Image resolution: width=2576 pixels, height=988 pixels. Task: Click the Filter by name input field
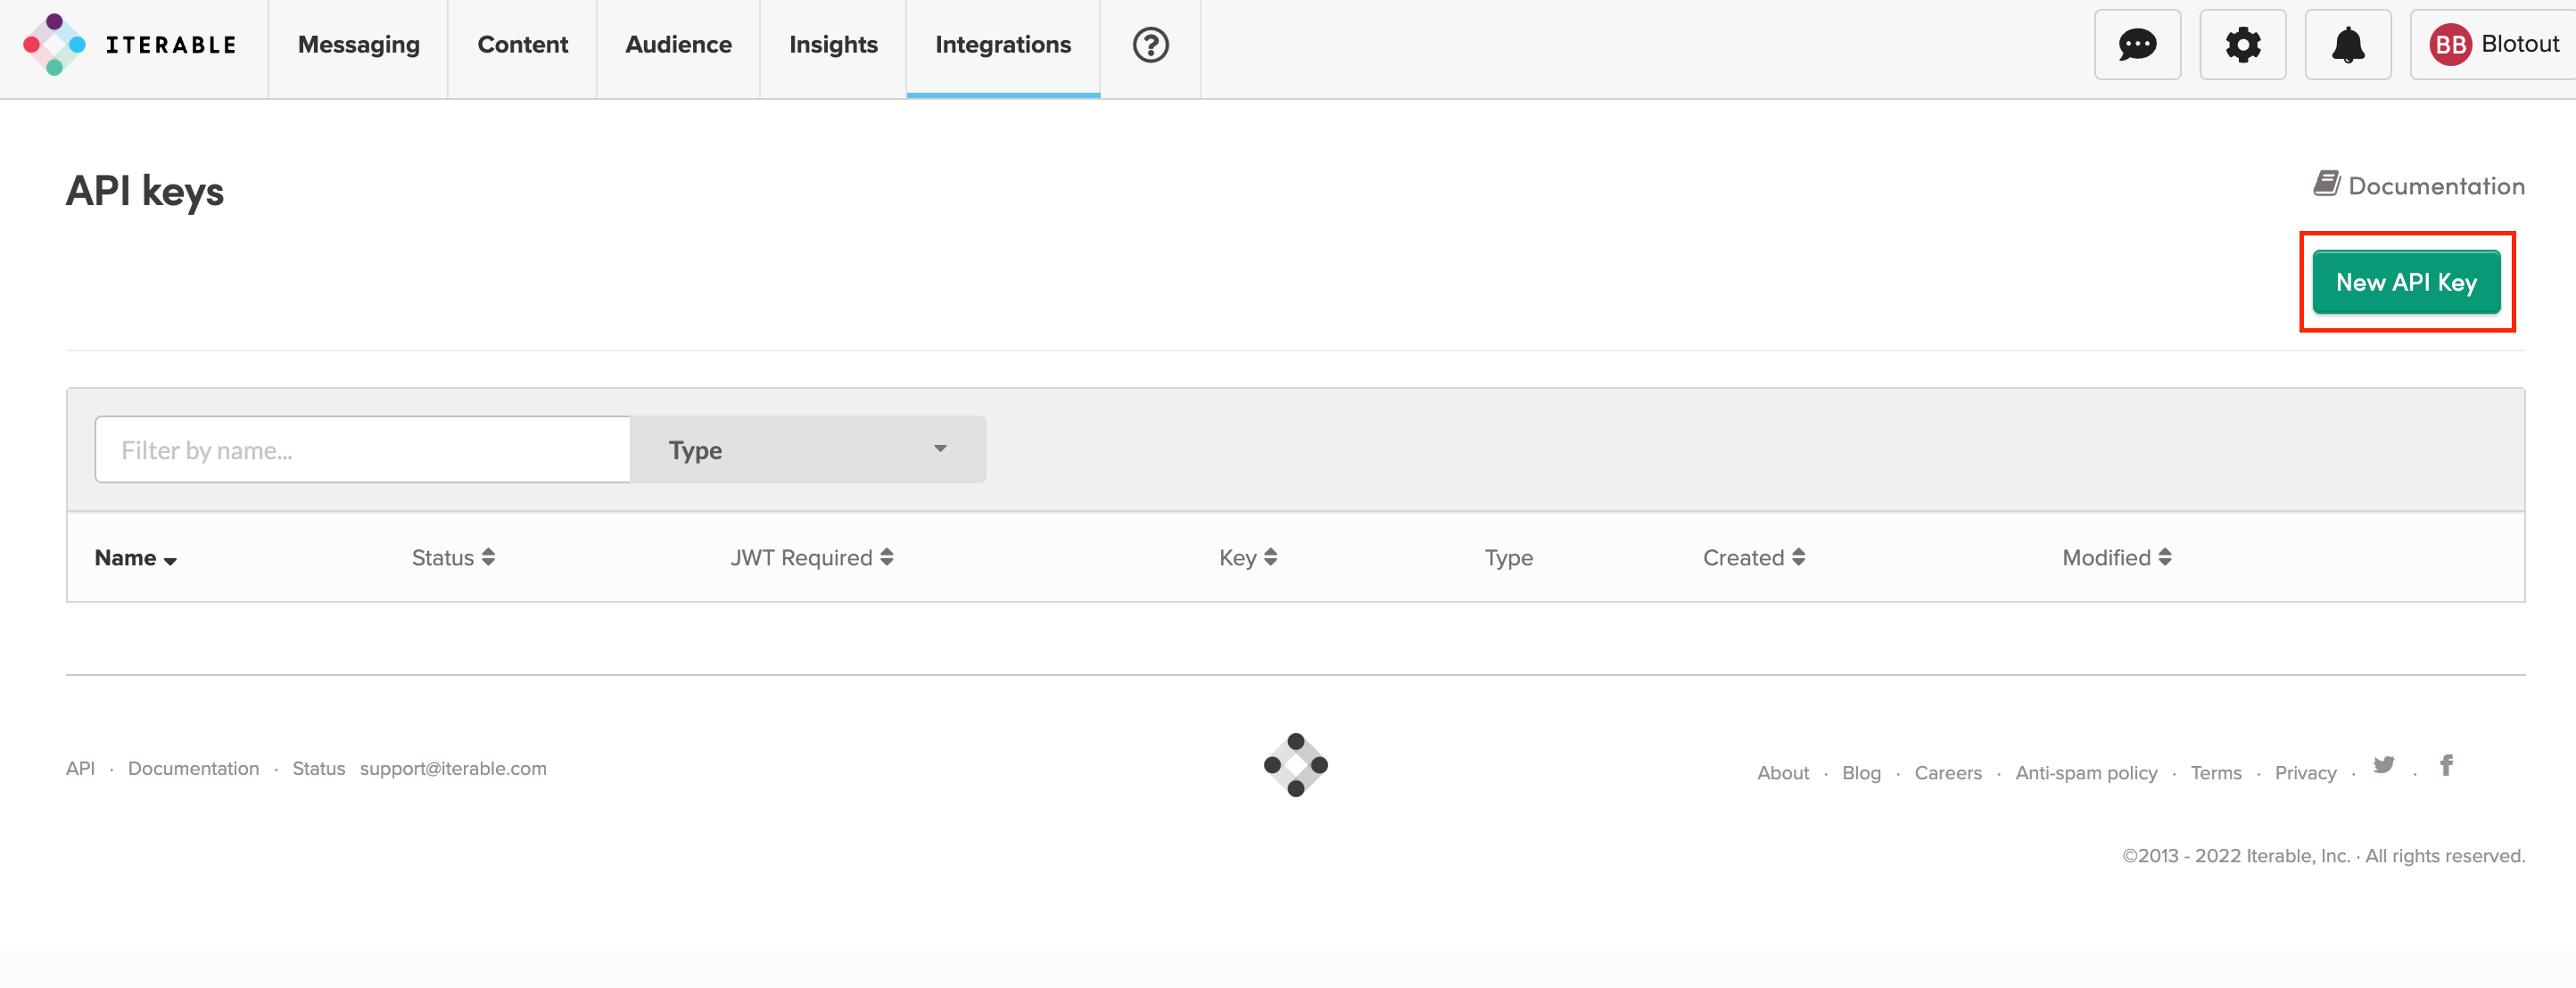(x=362, y=450)
